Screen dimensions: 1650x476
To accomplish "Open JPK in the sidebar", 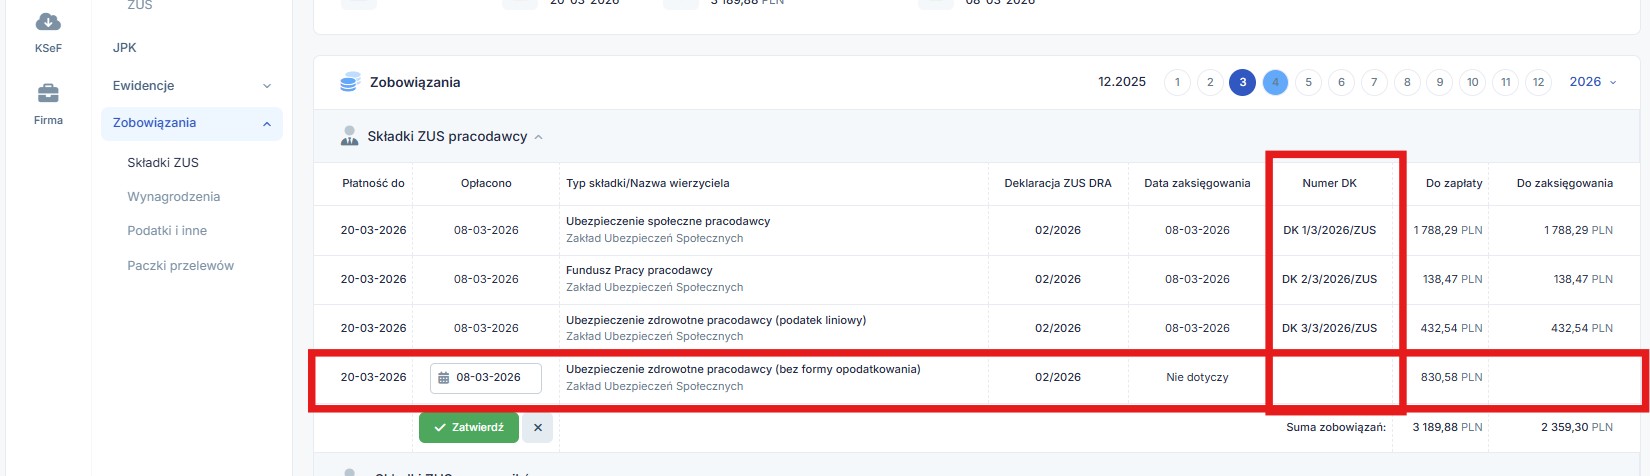I will point(125,48).
